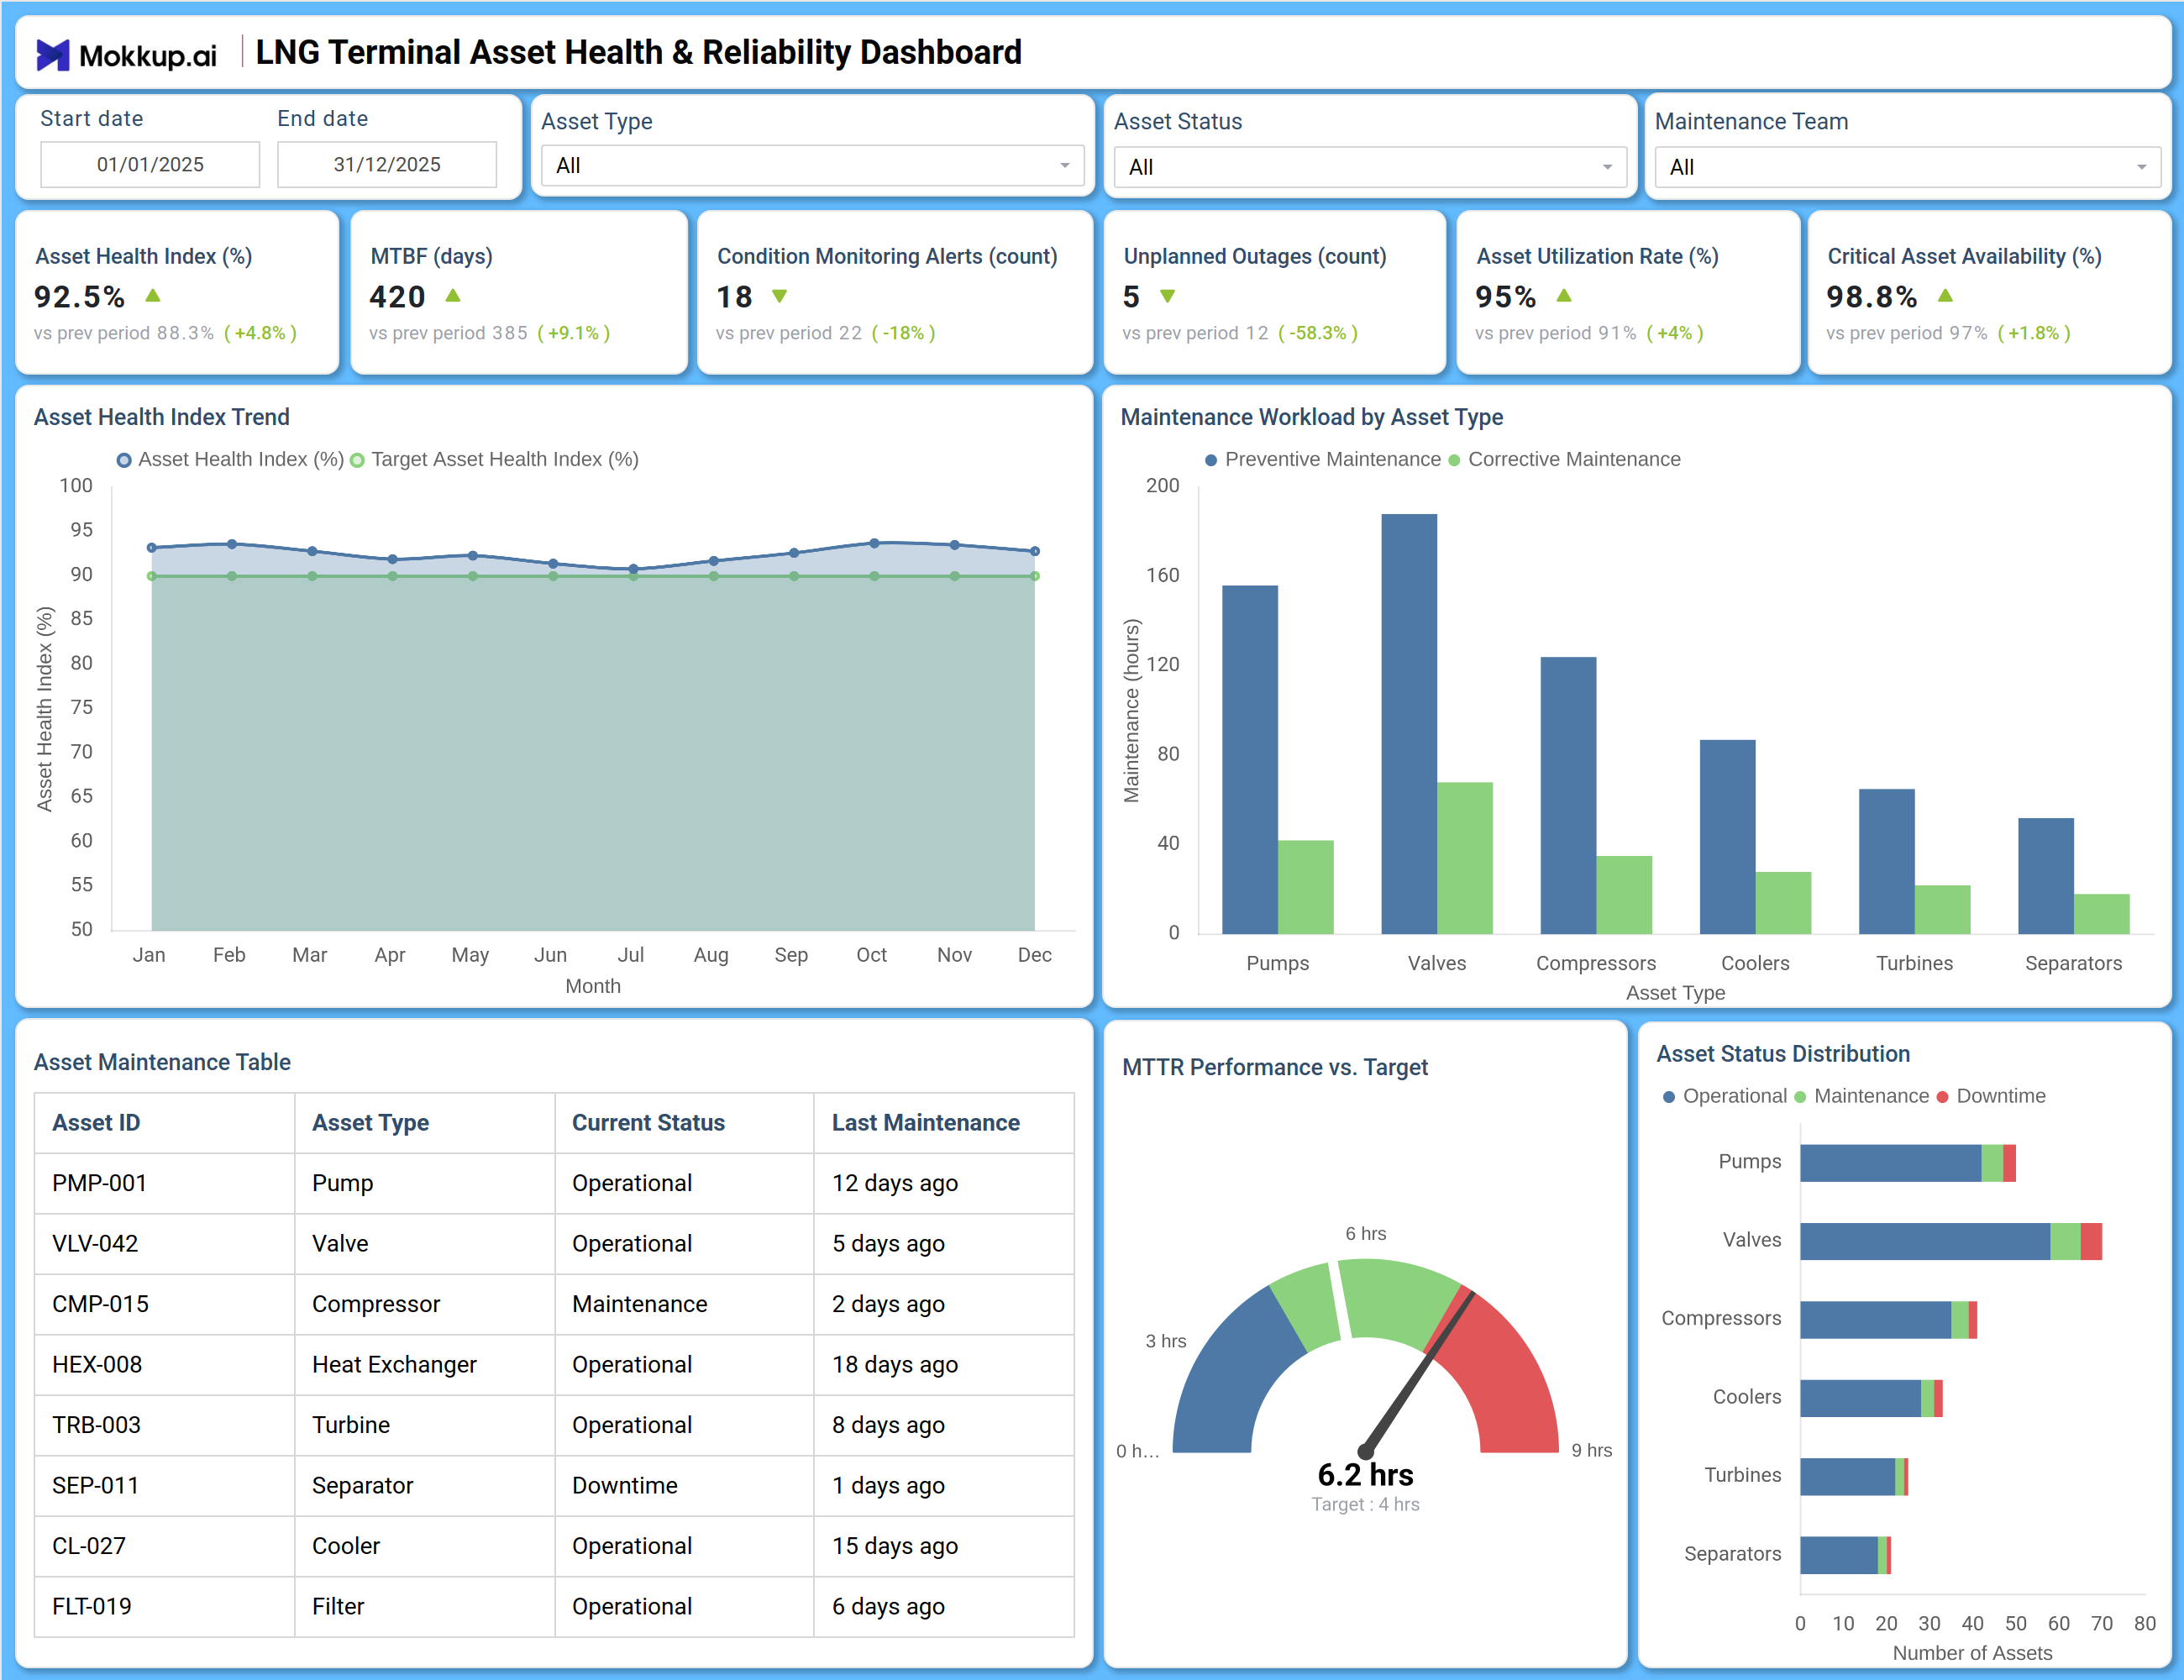
Task: Click the Heat Exchanger asset type cell
Action: (424, 1365)
